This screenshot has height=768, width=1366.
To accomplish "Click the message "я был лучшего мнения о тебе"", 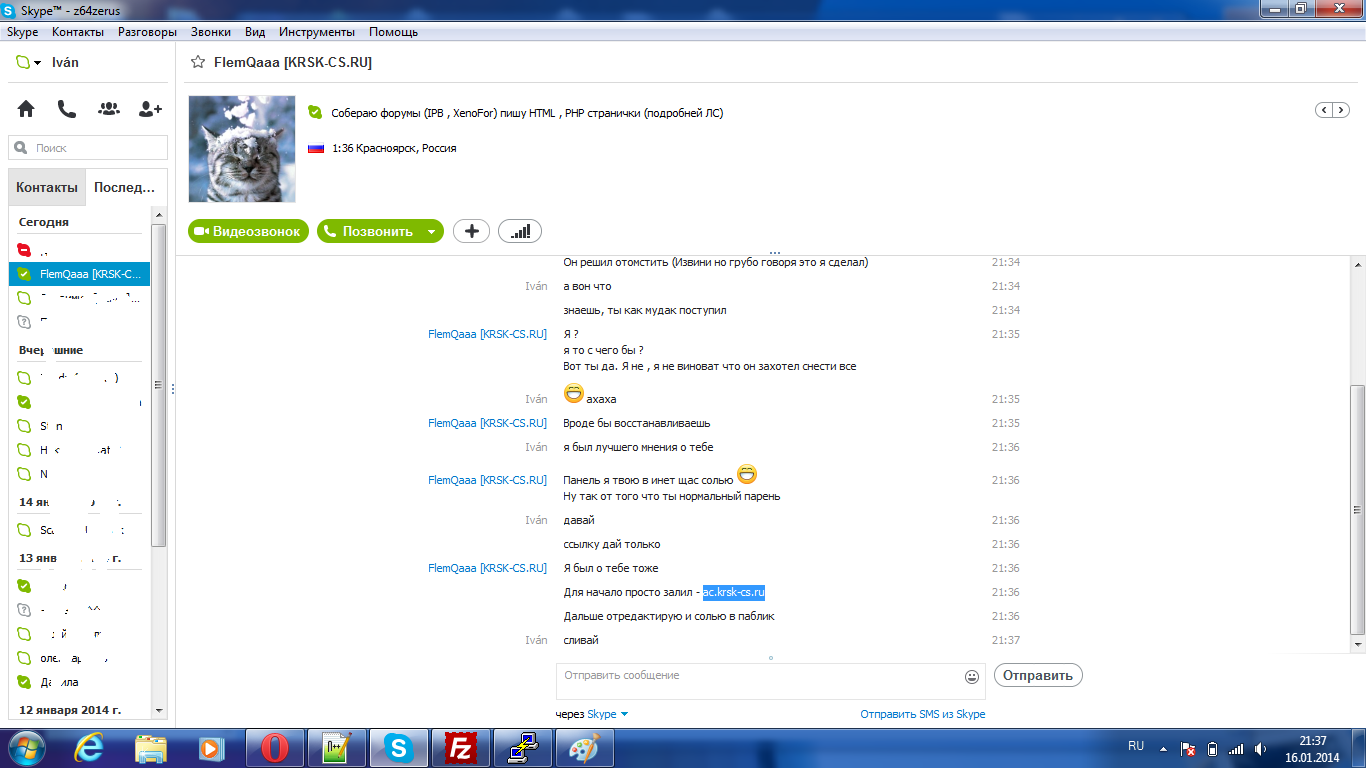I will (x=639, y=447).
